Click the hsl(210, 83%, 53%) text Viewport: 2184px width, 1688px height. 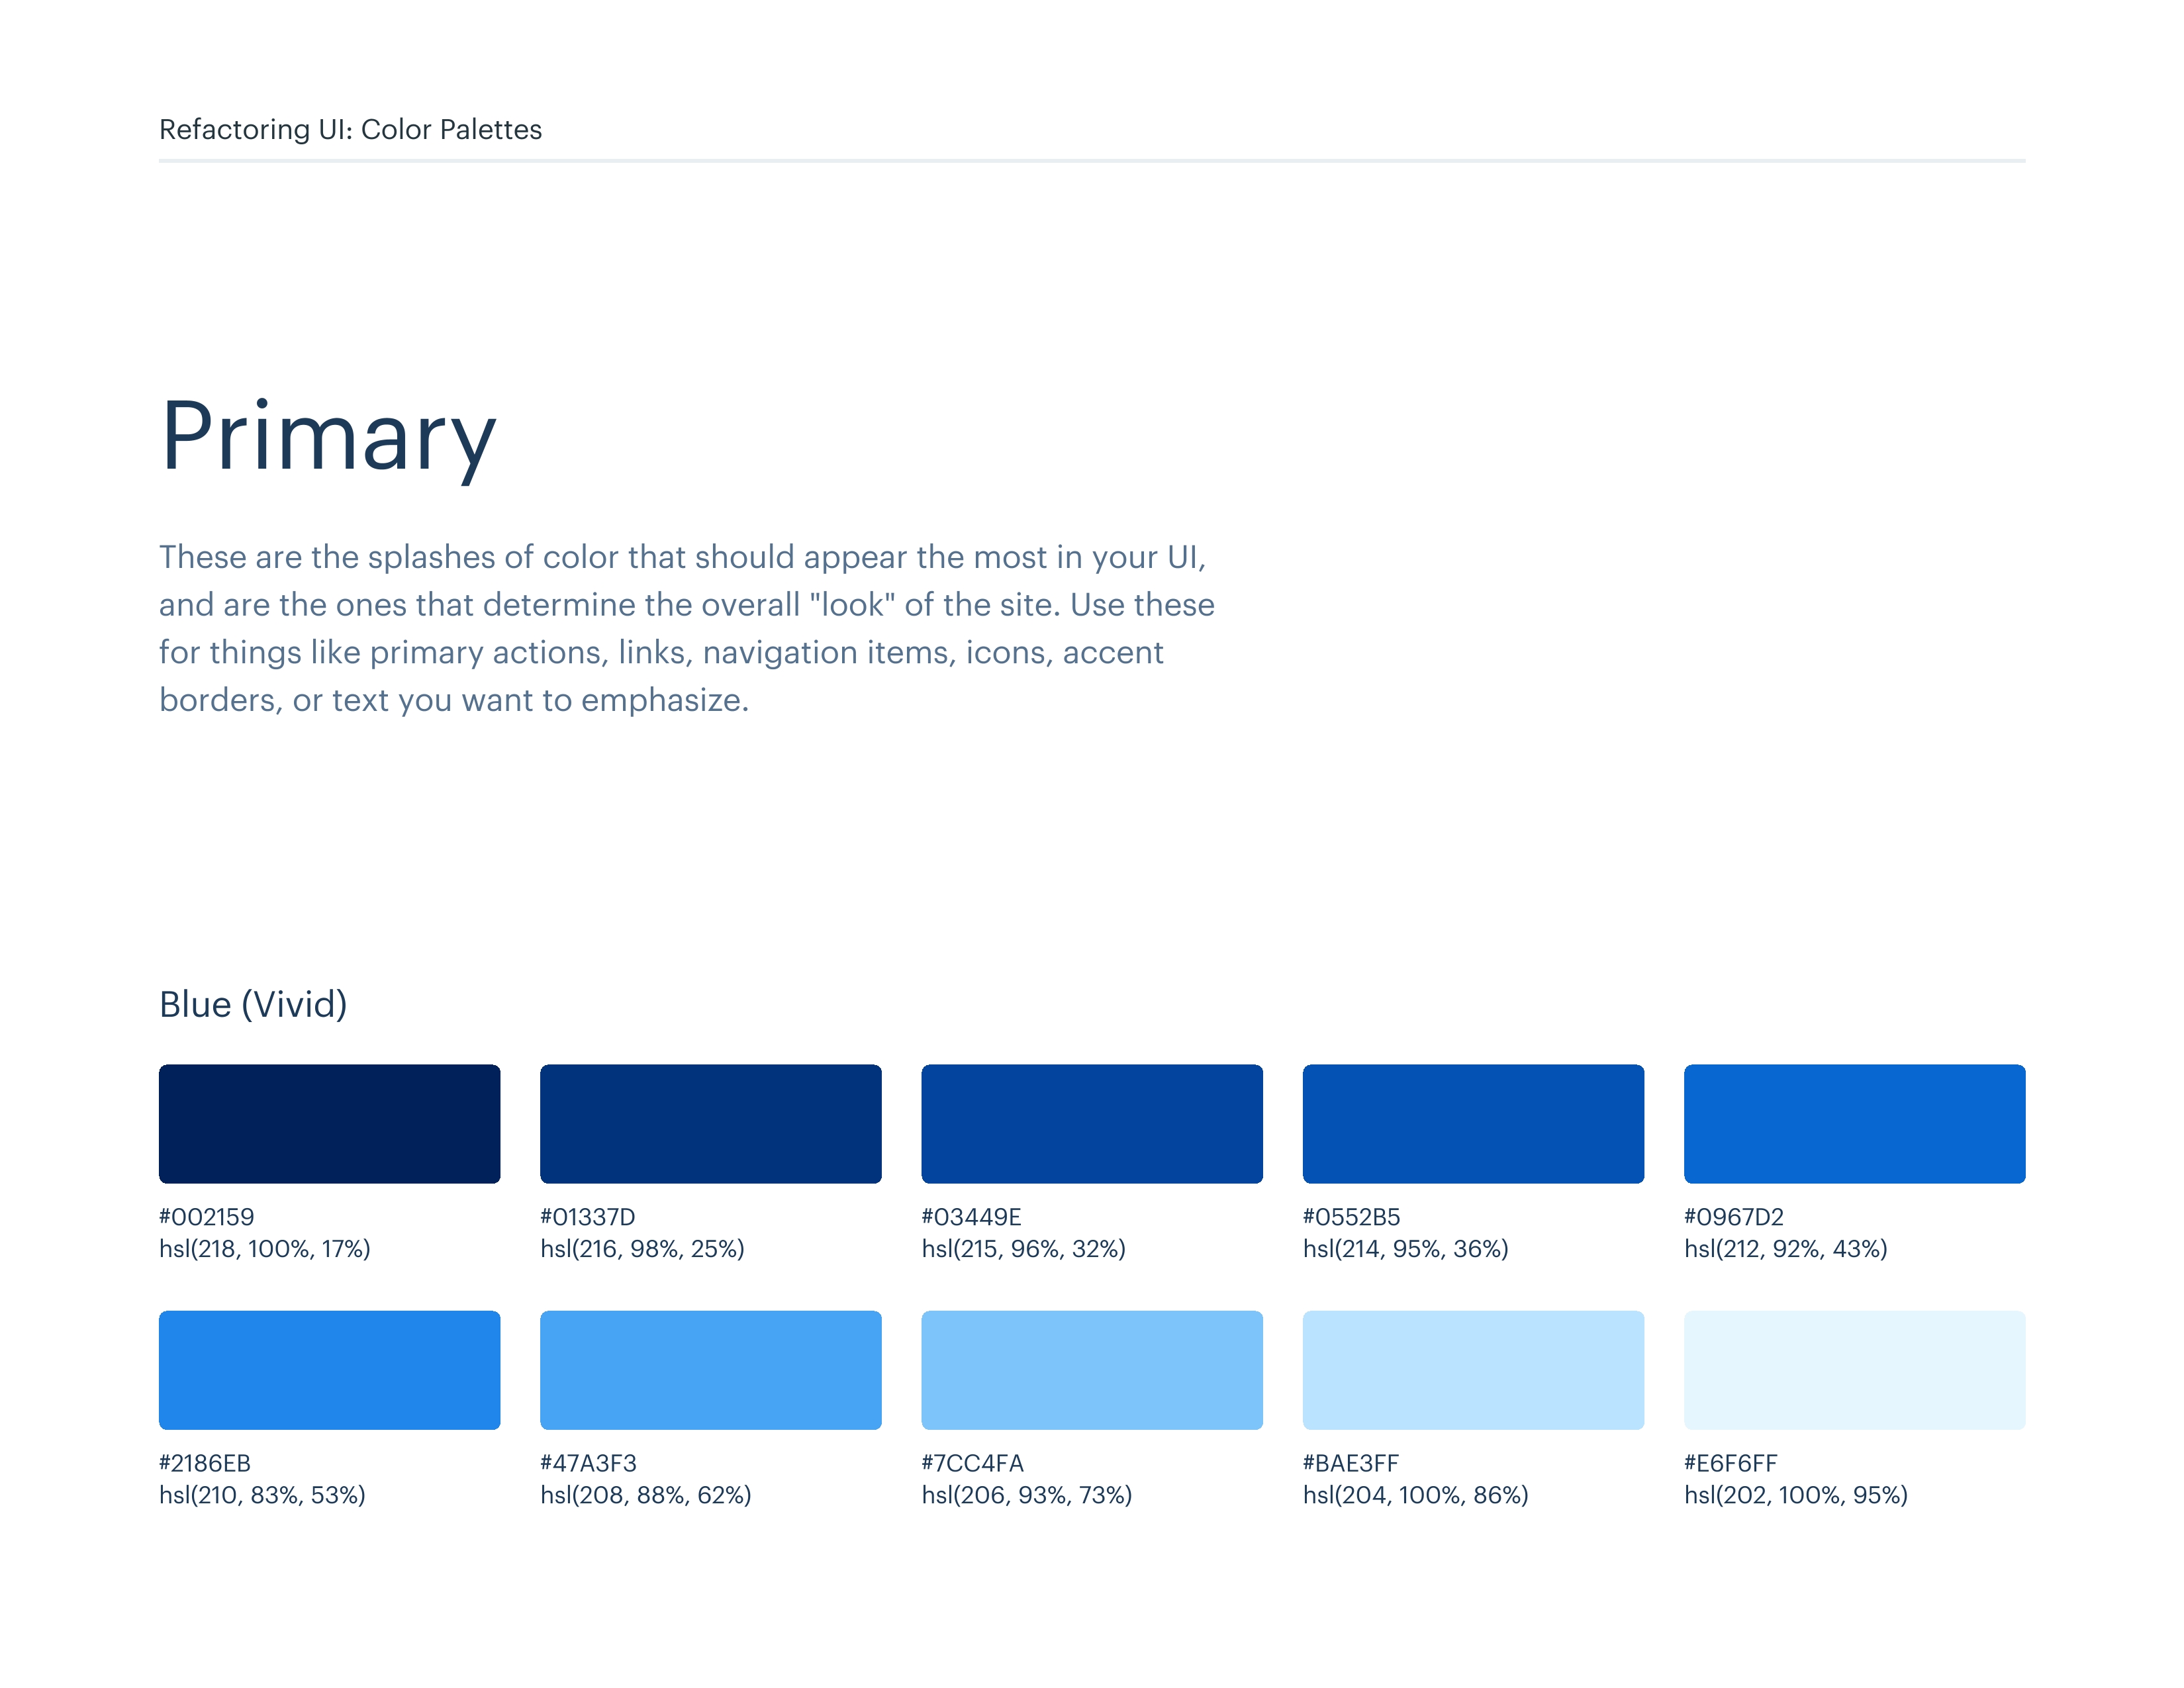click(x=262, y=1495)
